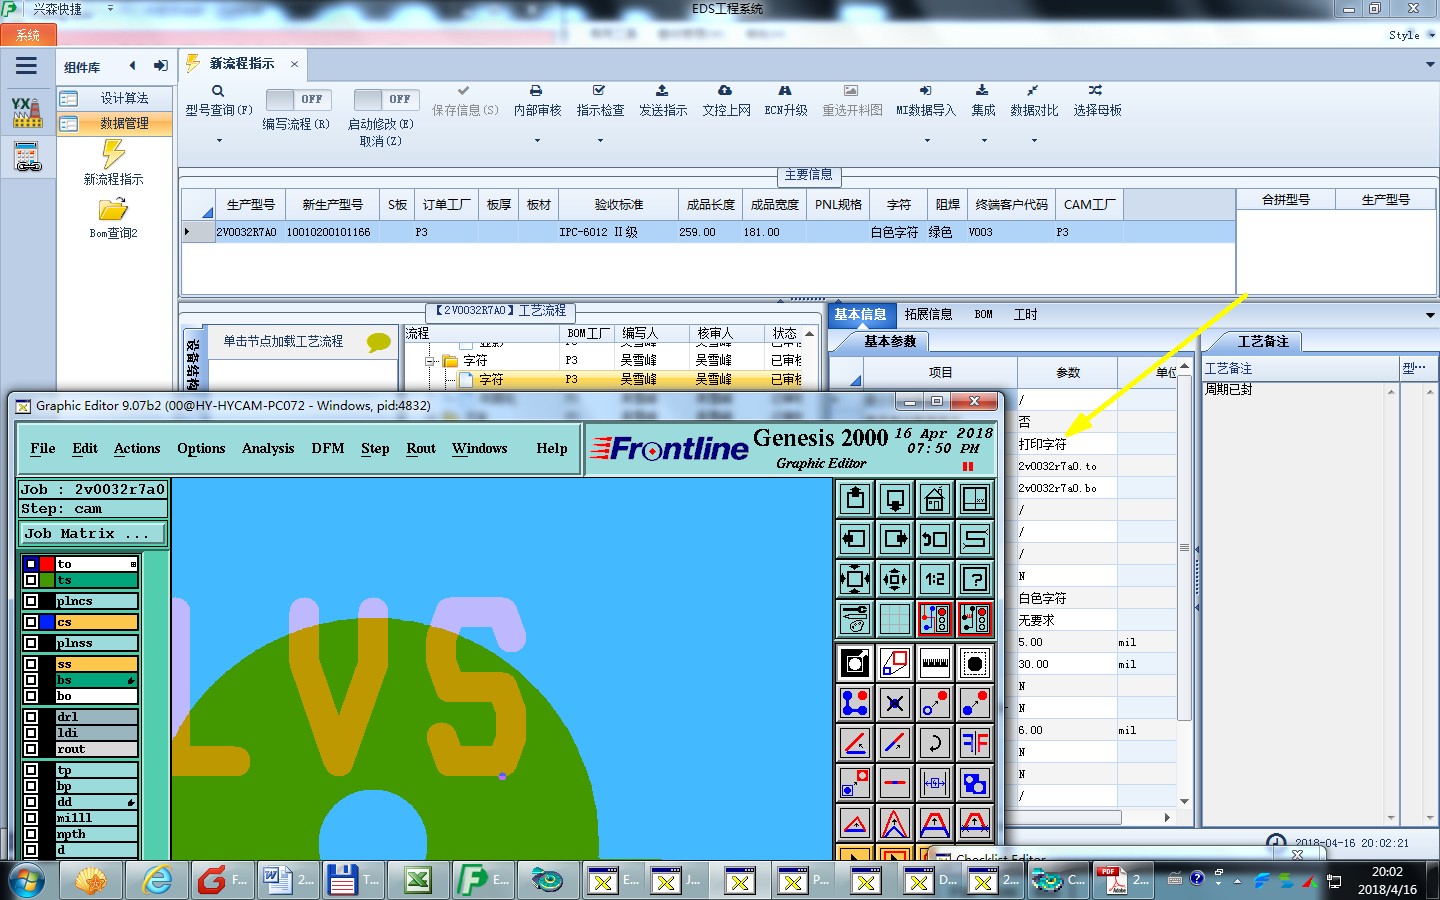Check the box for layer 'cs'
The width and height of the screenshot is (1440, 900).
[31, 622]
